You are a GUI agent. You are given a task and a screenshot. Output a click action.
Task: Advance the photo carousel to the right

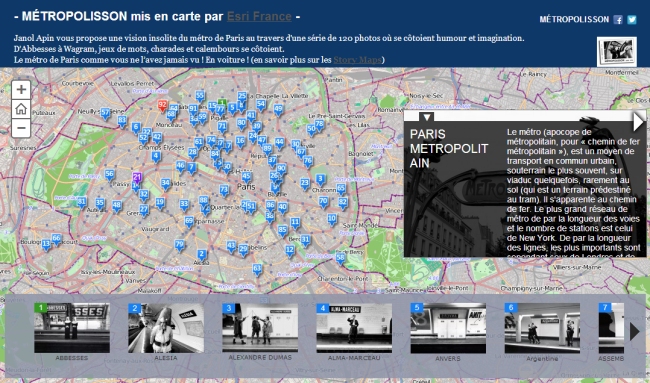[634, 332]
